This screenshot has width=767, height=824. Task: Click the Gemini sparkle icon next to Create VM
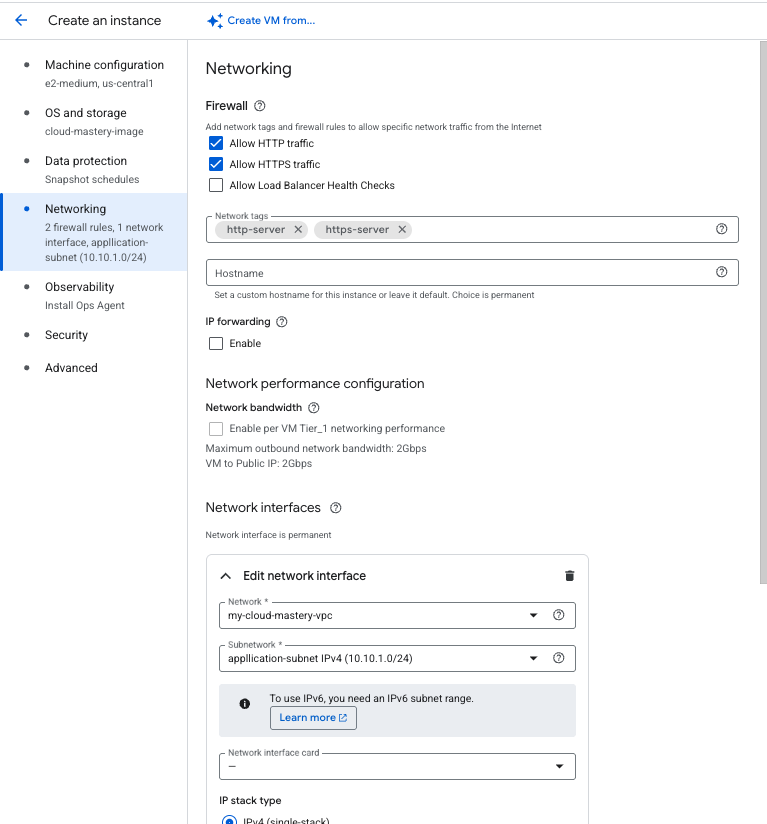214,20
